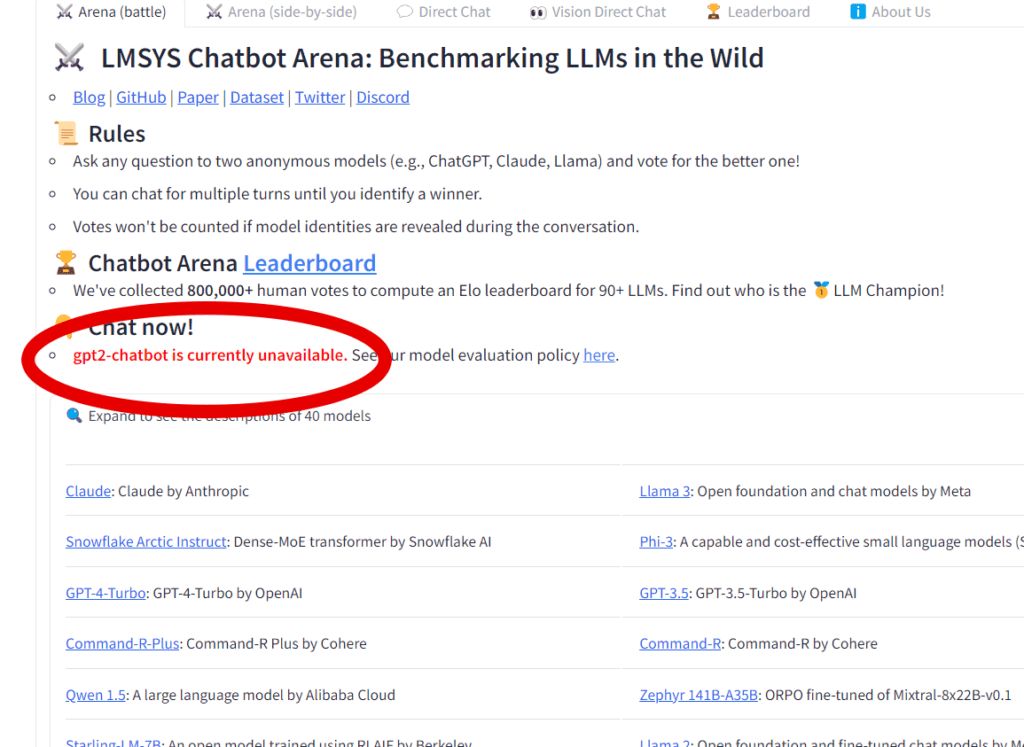Click medal icon before LLM Champion
Viewport: 1024px width, 747px height.
click(821, 289)
